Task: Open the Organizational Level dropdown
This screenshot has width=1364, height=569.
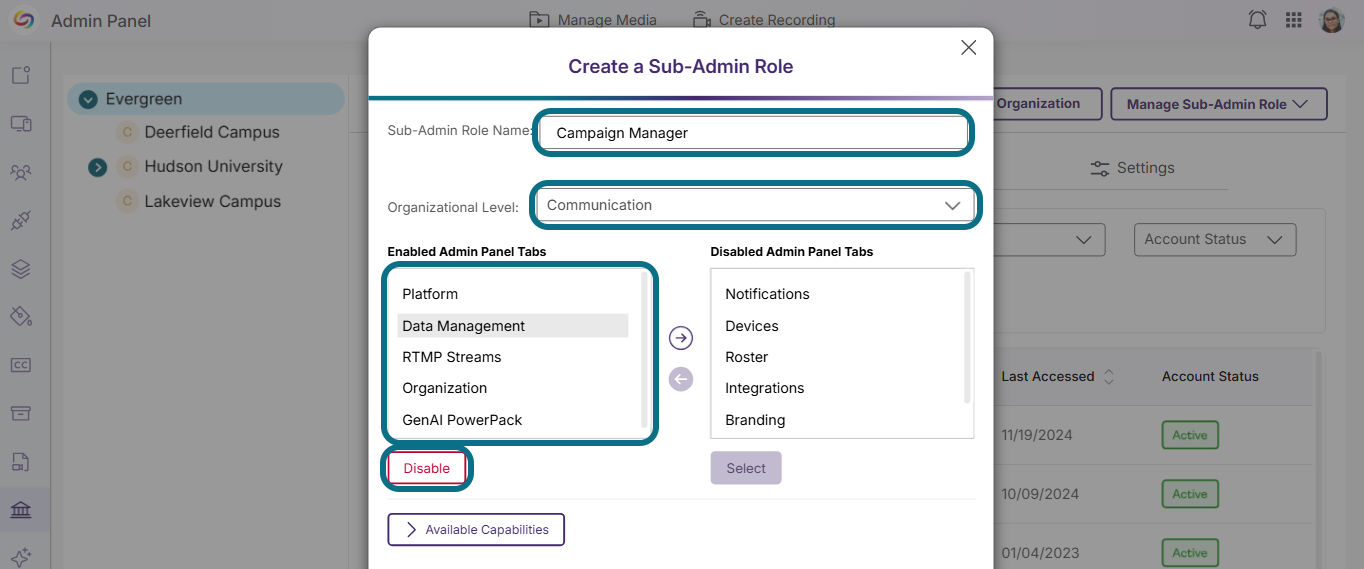Action: (x=755, y=205)
